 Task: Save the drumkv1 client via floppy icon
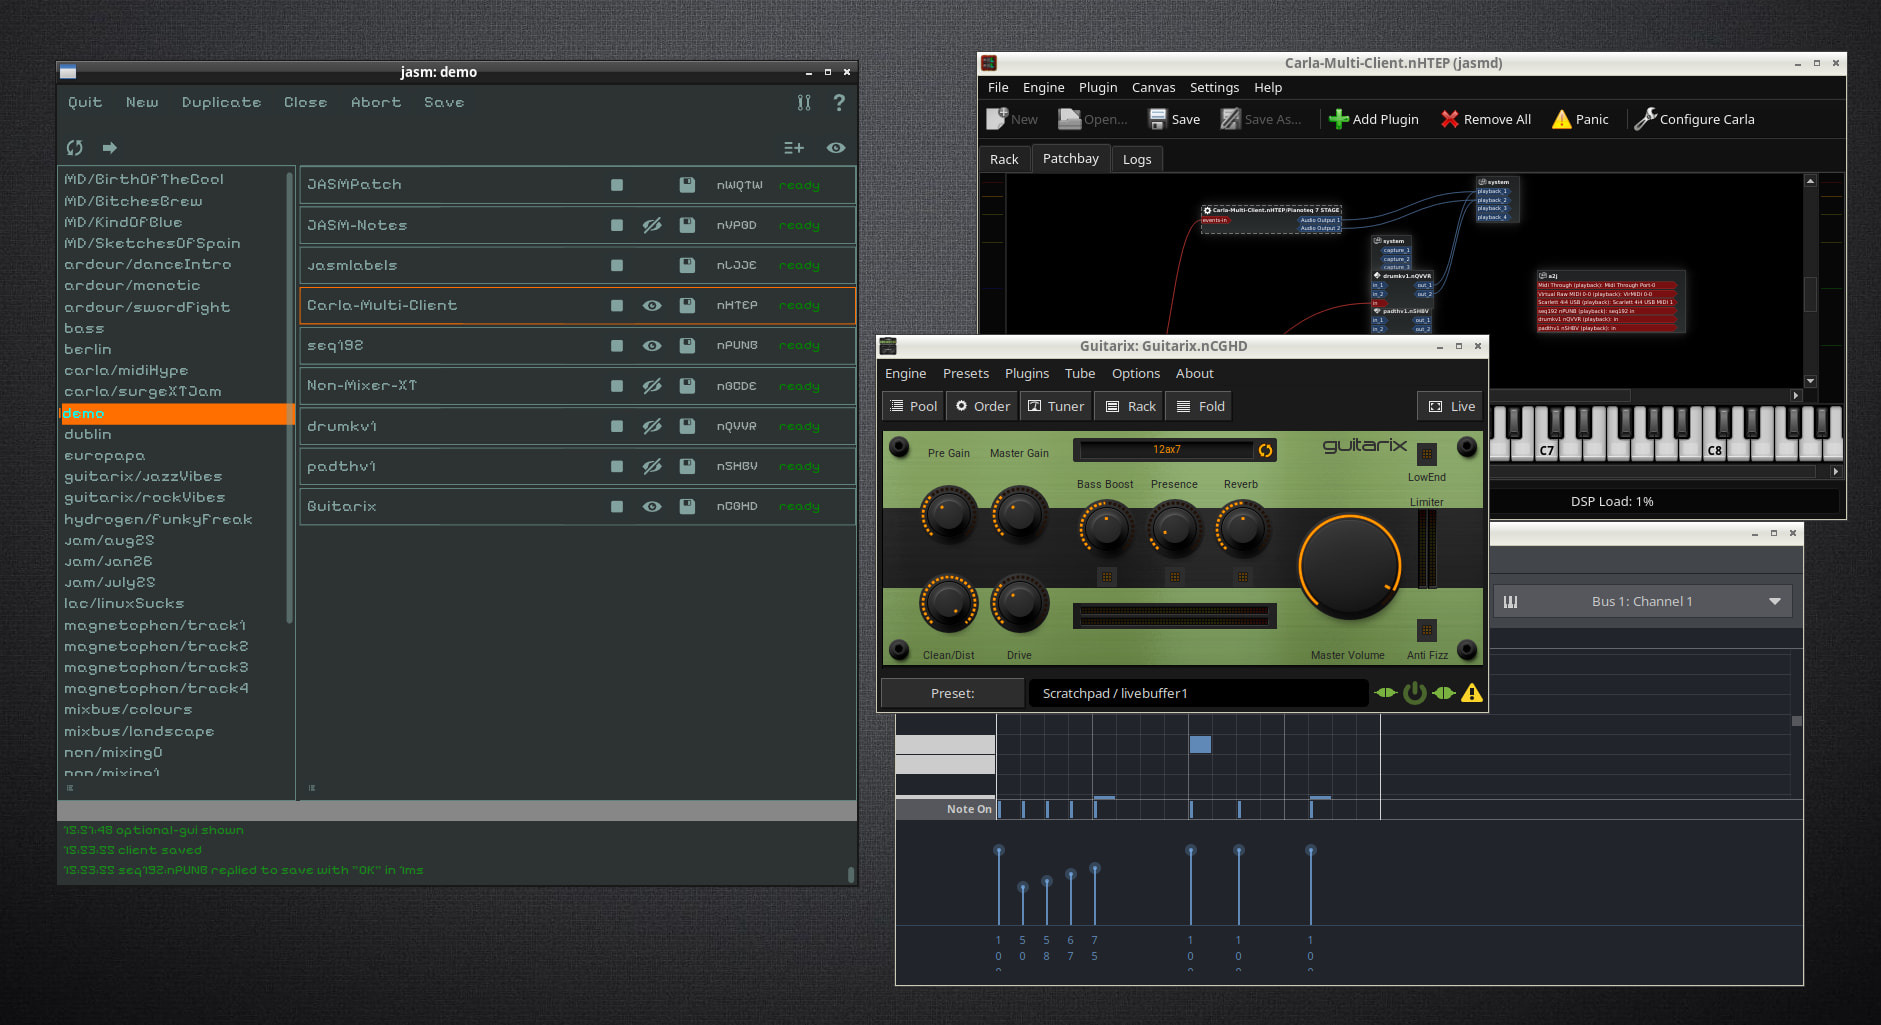coord(687,426)
